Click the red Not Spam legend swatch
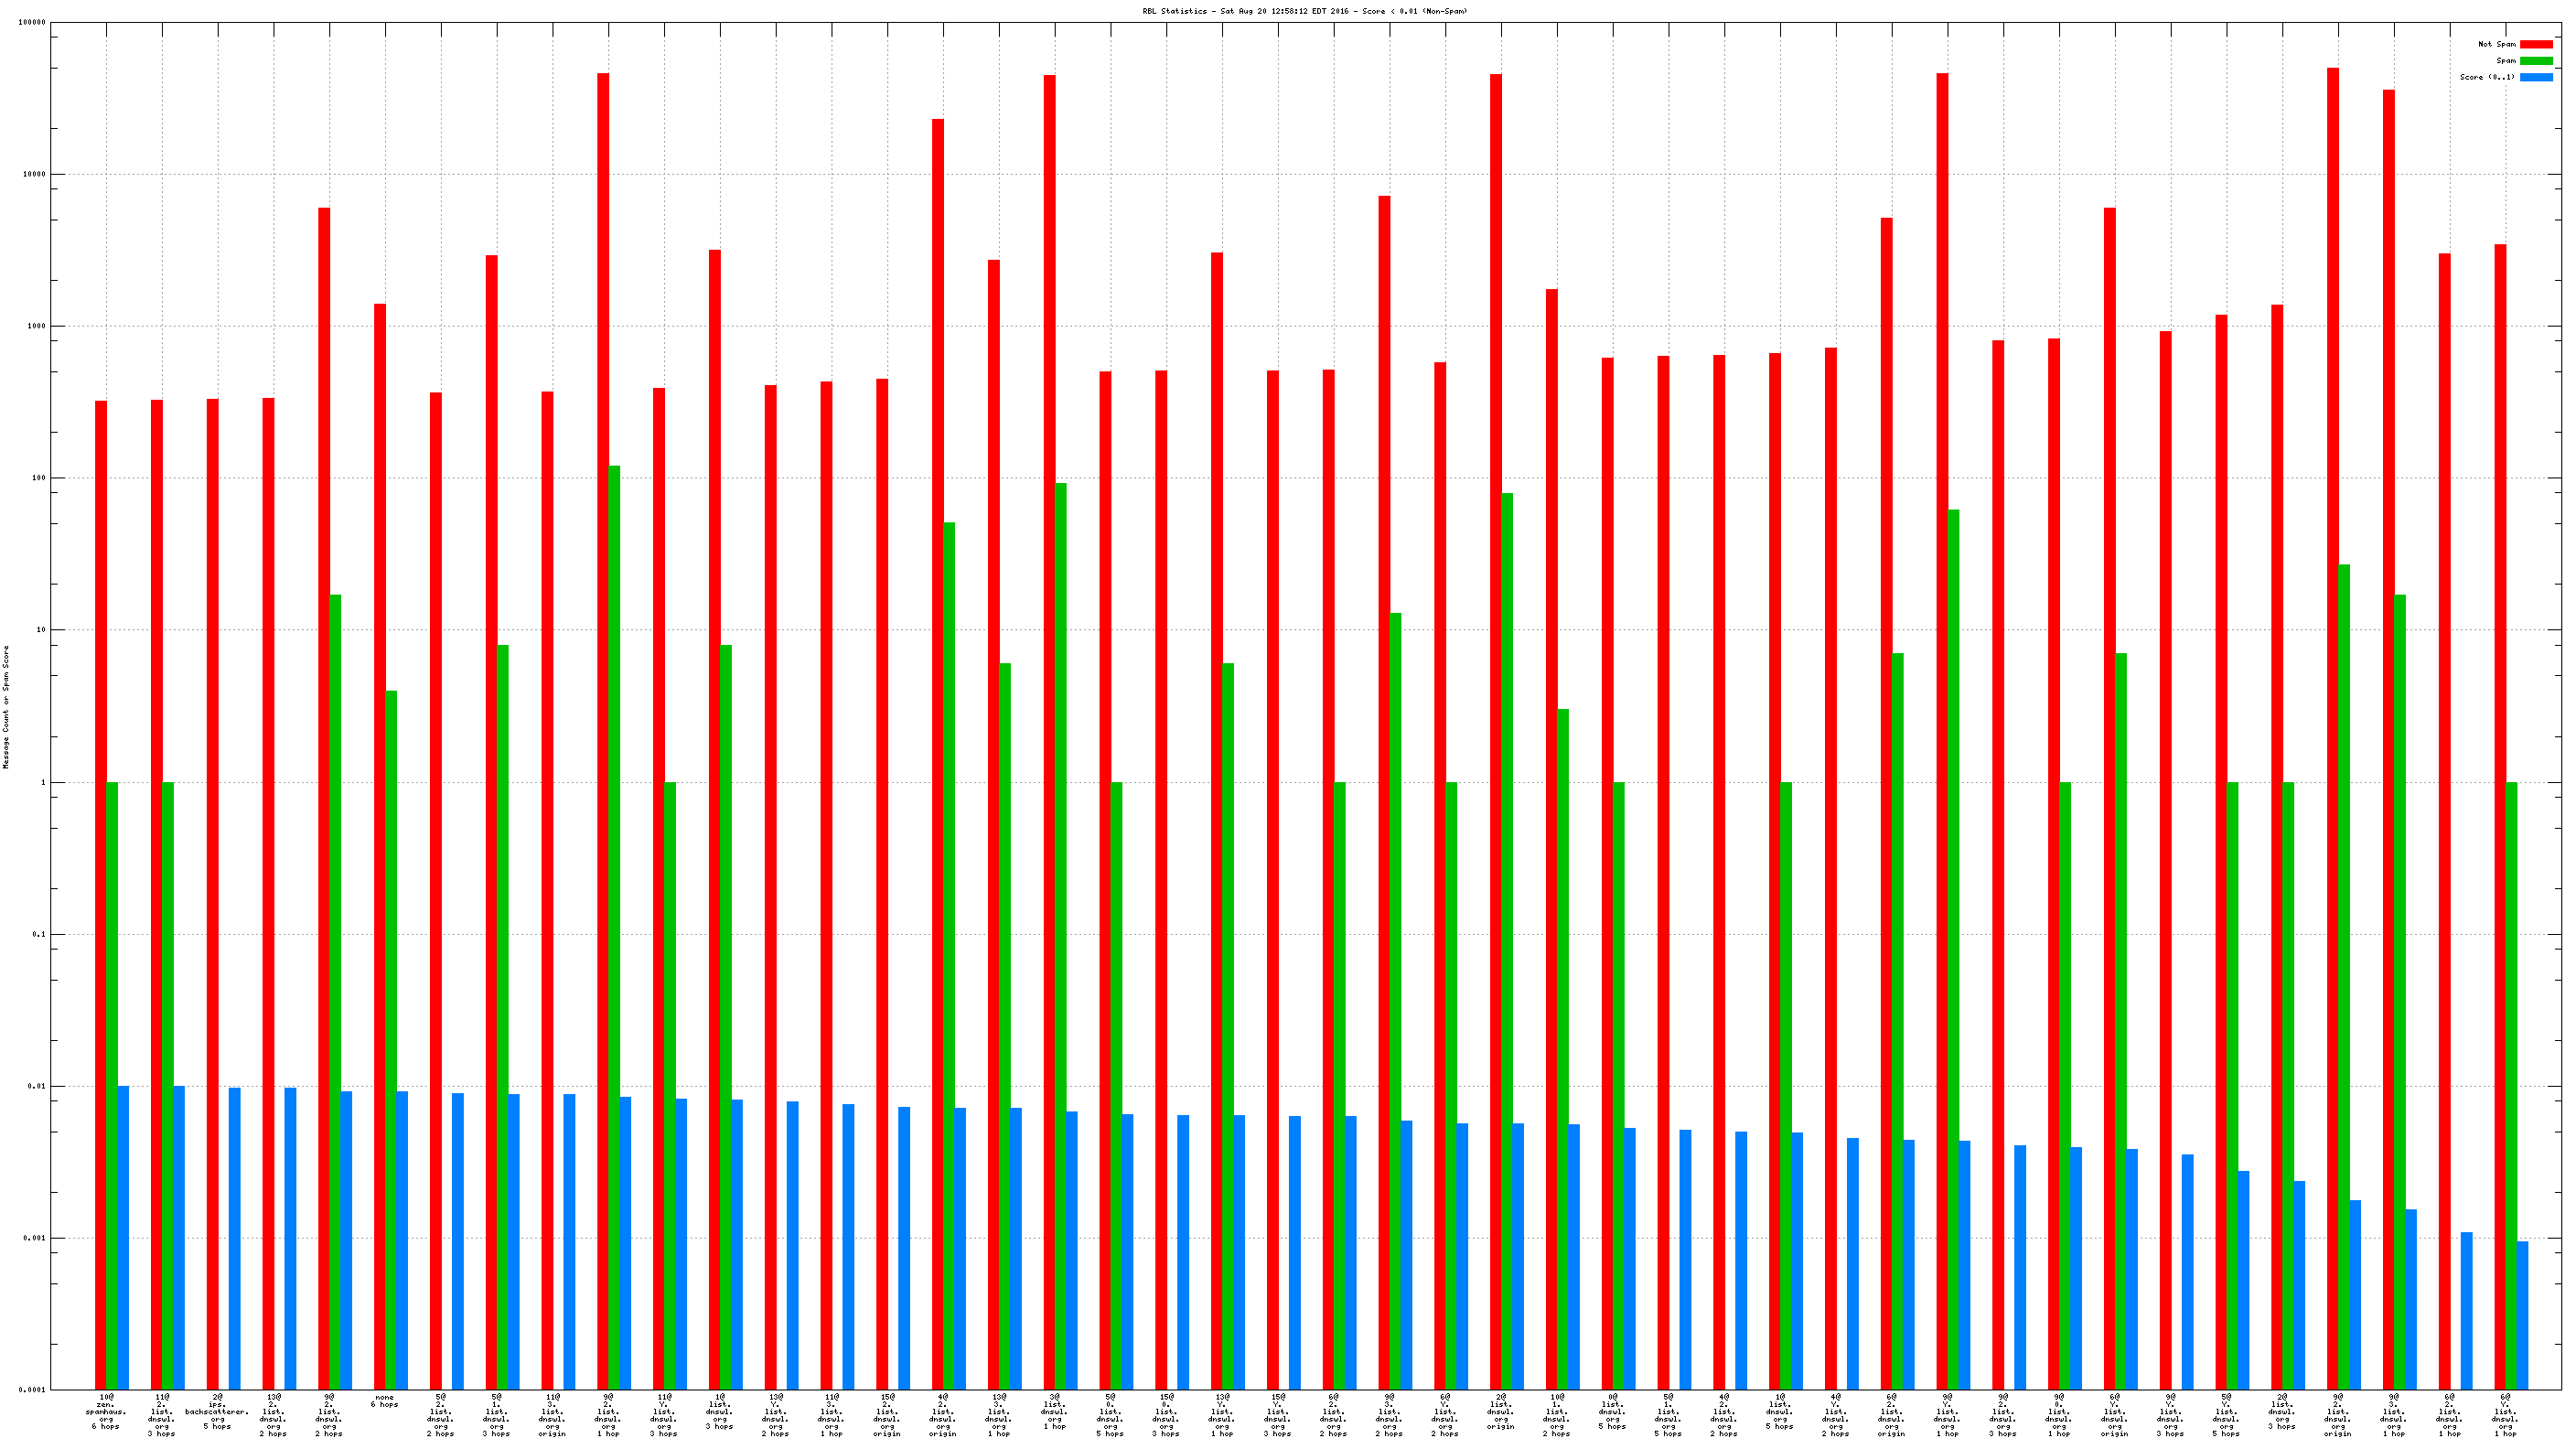Viewport: 2576px width, 1449px height. click(x=2535, y=44)
